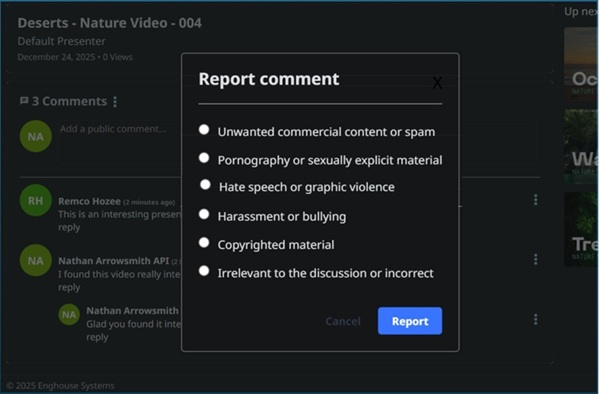
Task: Open comments options menu next to 3 Comments
Action: (x=115, y=102)
